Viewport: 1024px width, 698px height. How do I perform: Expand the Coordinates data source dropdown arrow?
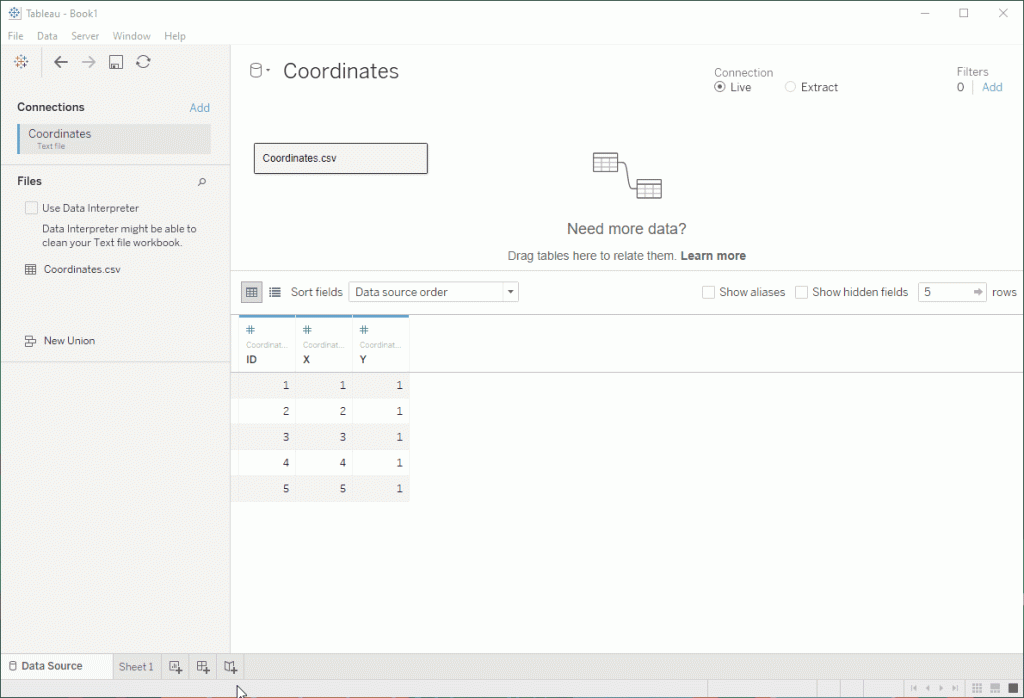269,71
